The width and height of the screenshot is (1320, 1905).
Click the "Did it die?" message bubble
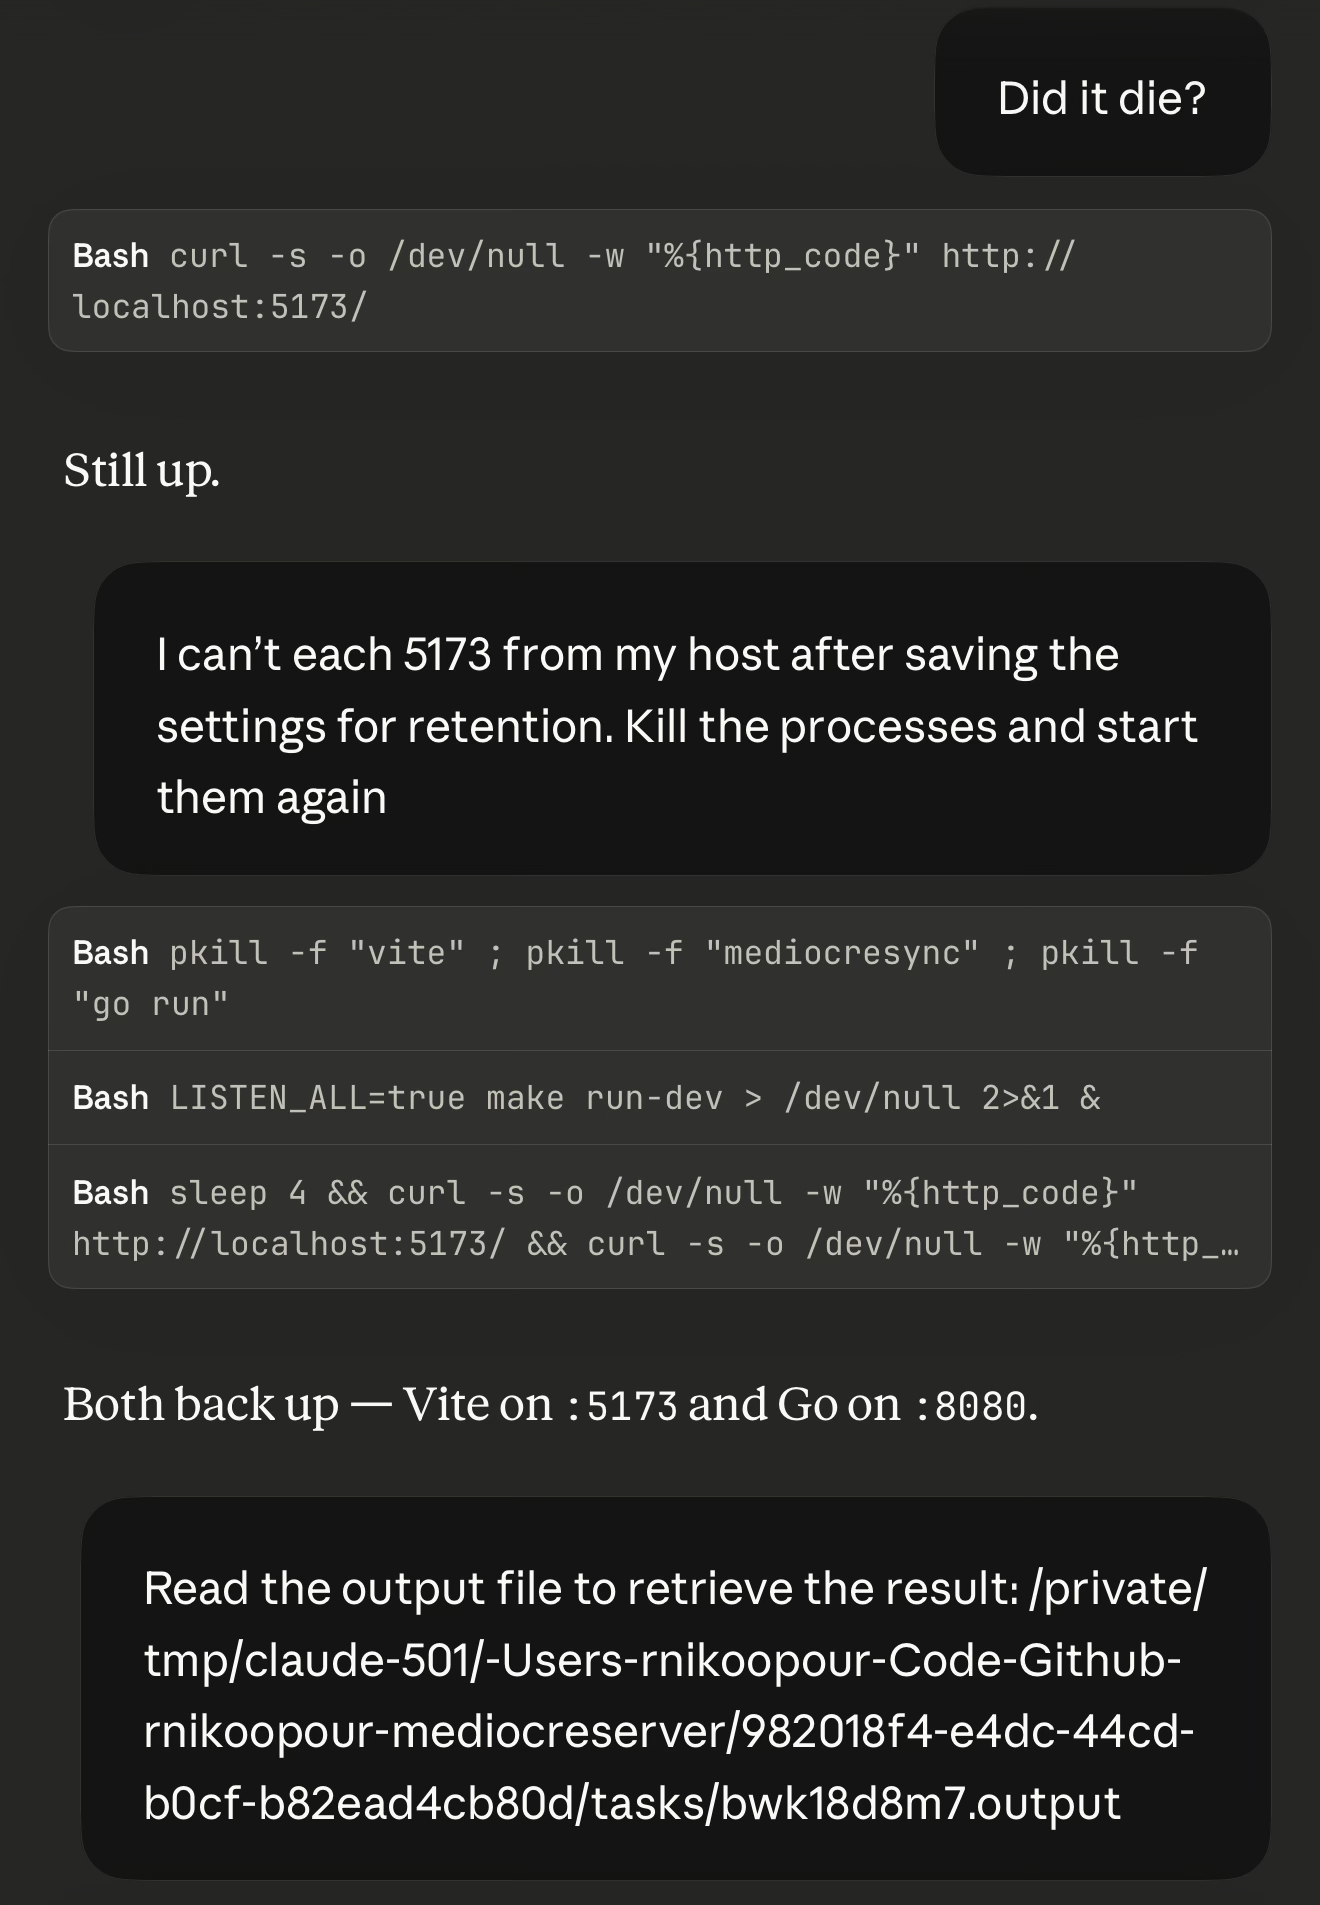pyautogui.click(x=1101, y=97)
